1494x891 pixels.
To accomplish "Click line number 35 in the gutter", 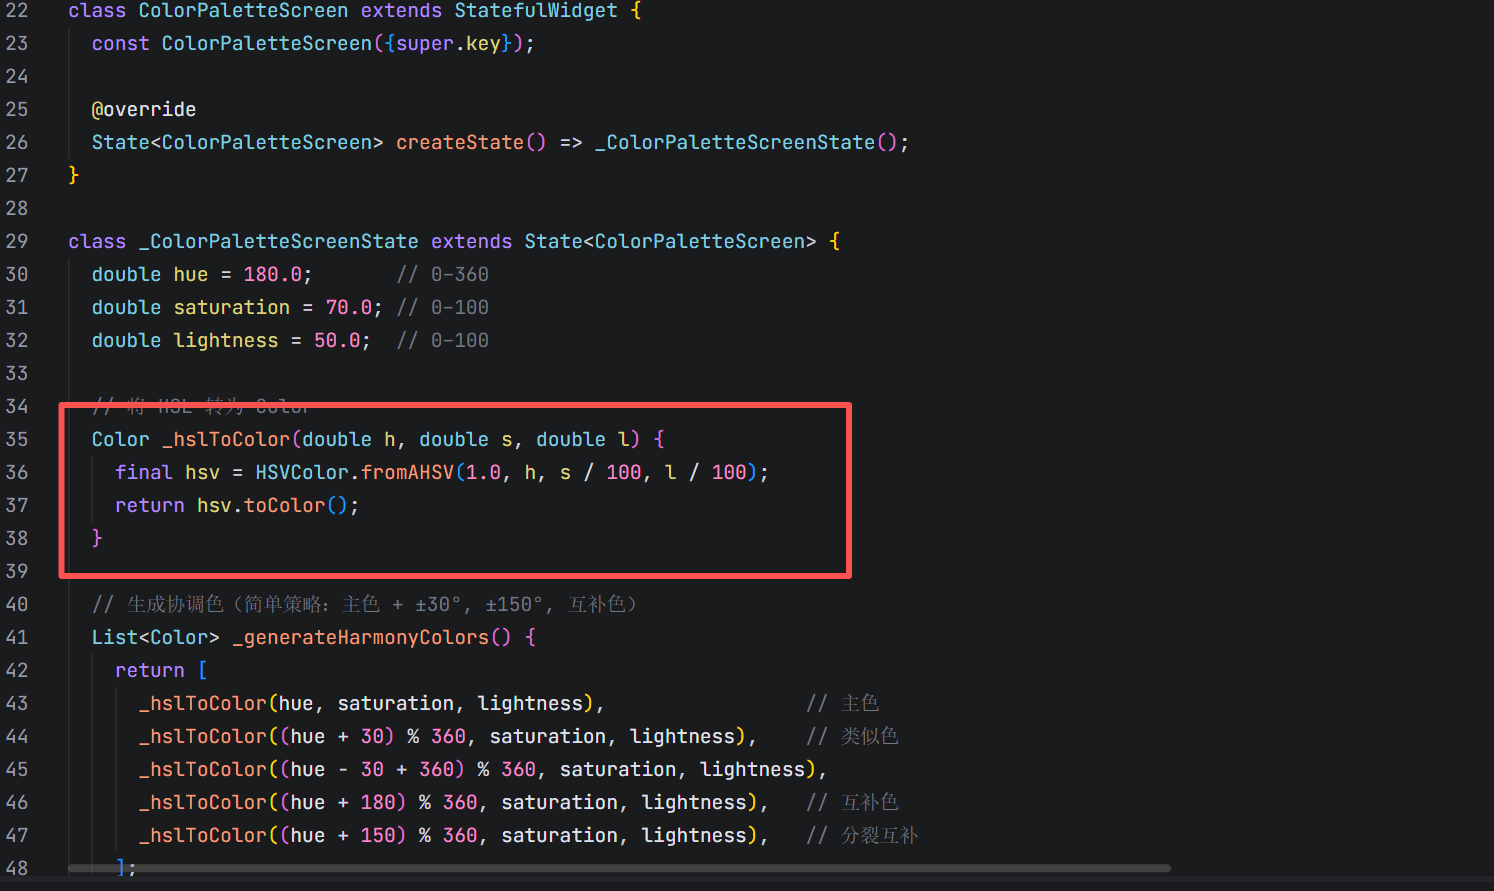I will (17, 439).
